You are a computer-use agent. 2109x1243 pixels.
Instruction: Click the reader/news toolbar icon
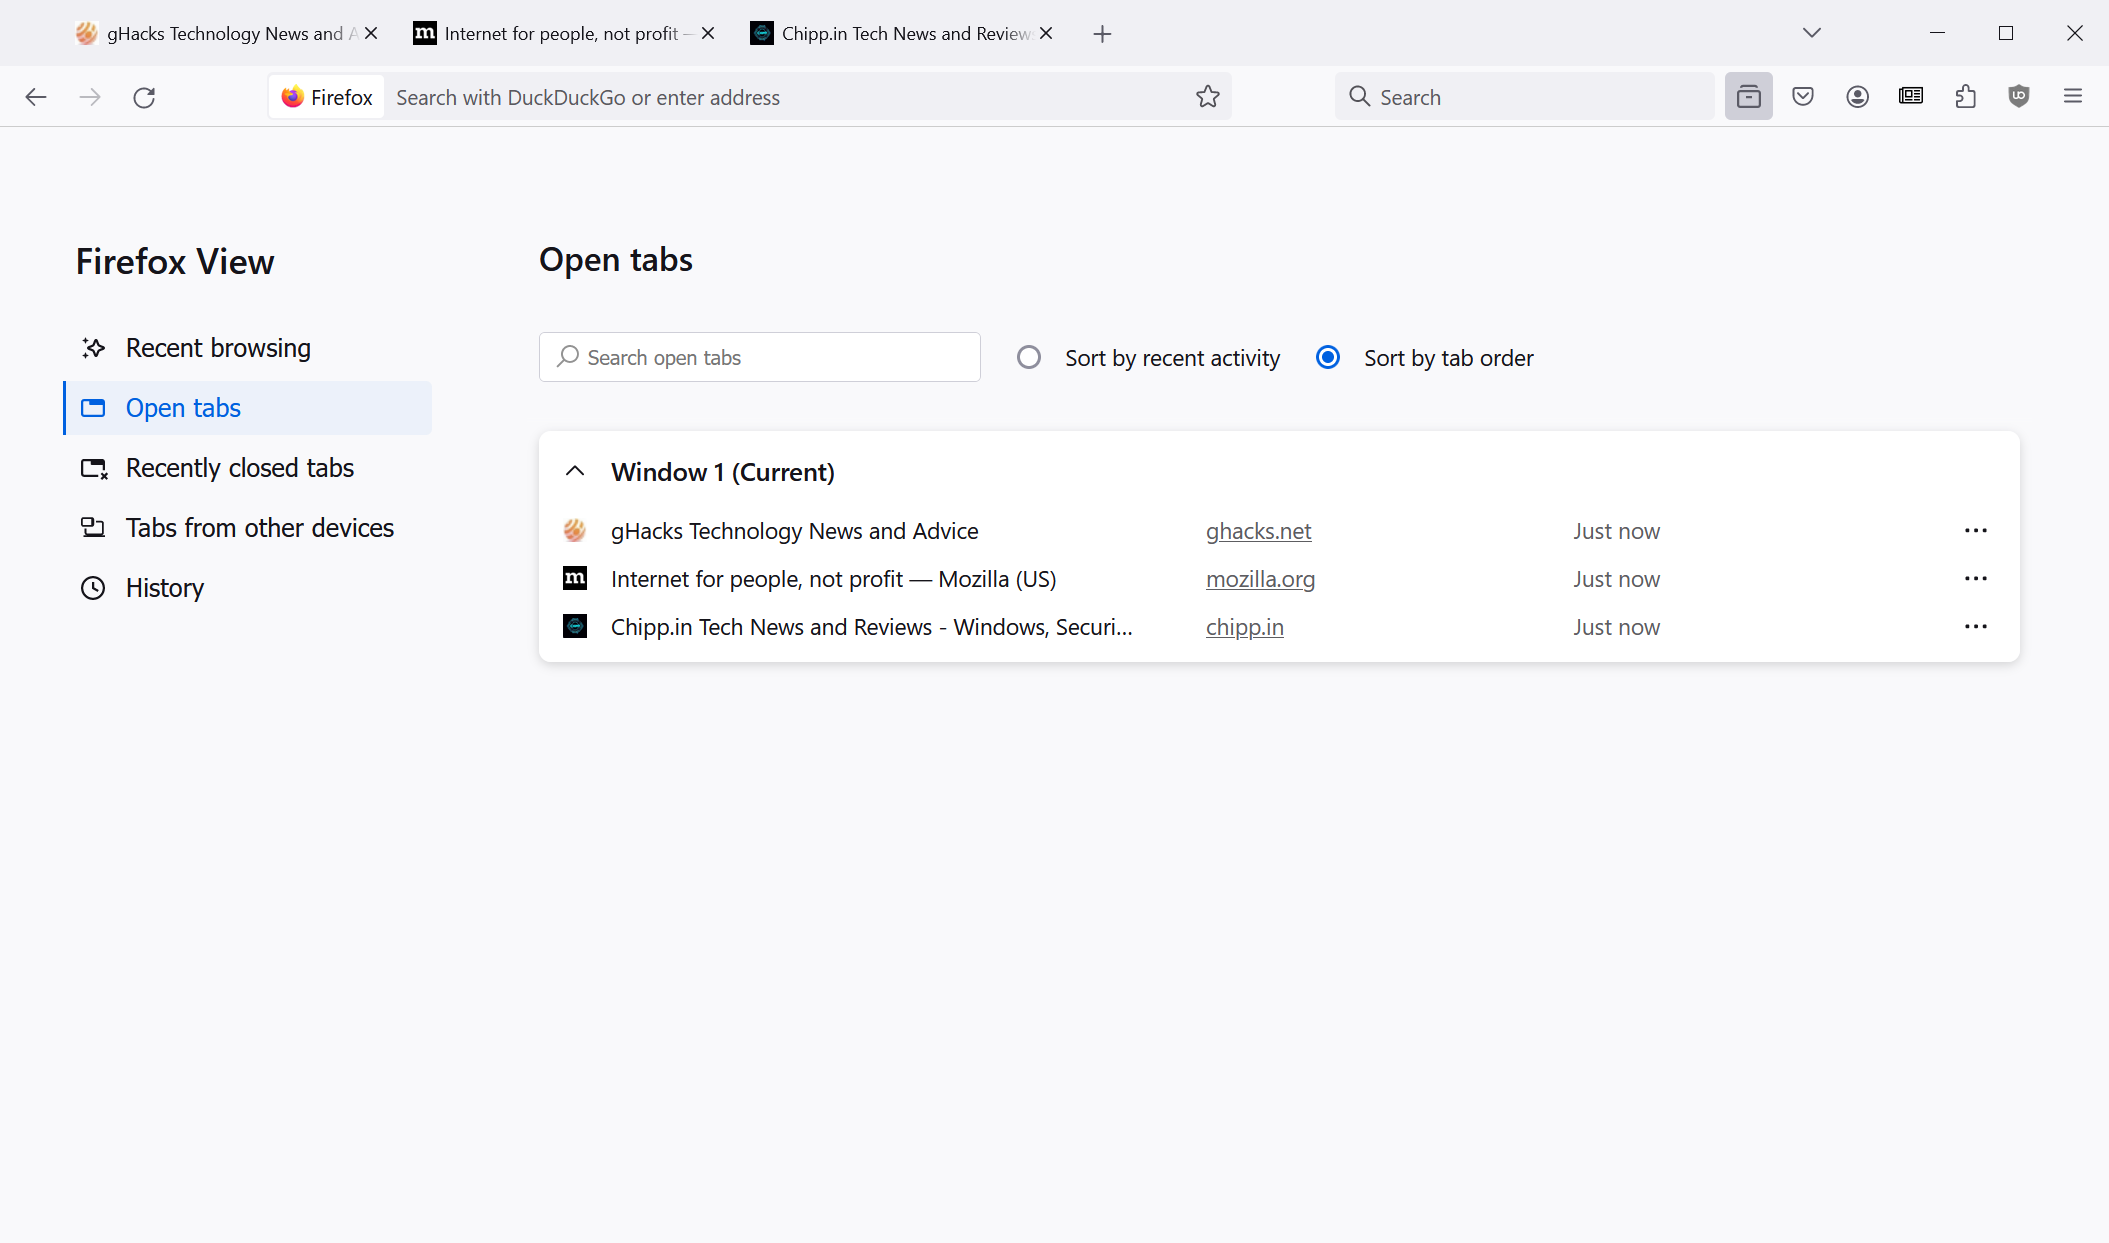coord(1911,97)
